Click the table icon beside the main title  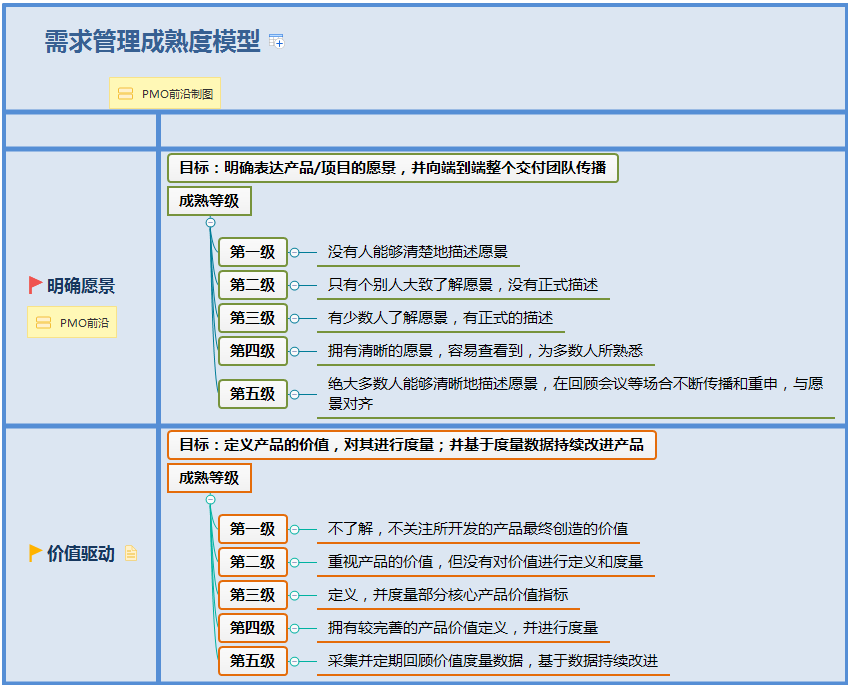[x=277, y=41]
